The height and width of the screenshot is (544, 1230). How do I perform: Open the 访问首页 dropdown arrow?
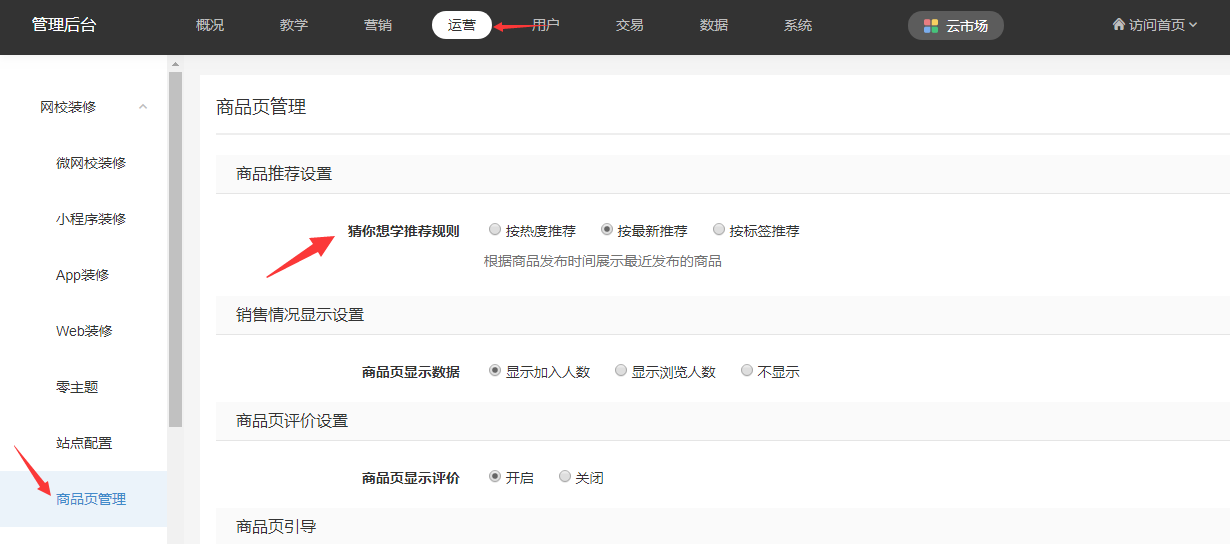(x=1193, y=26)
